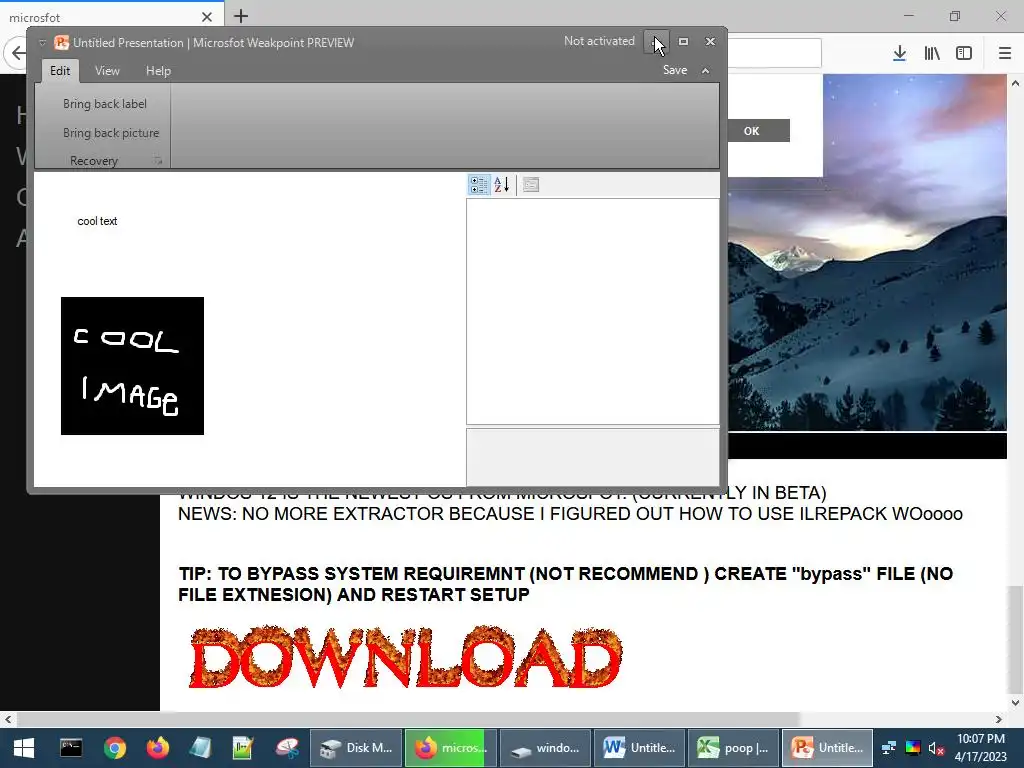Click the mountain landscape image in browser
The height and width of the screenshot is (768, 1024).
[x=867, y=252]
